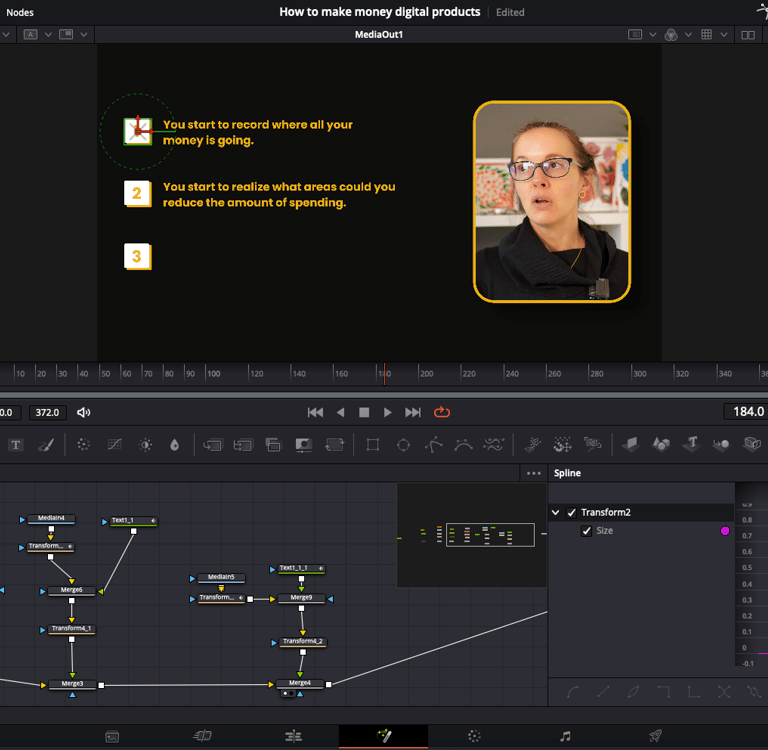Uncheck the Size spline checkbox
The height and width of the screenshot is (750, 768).
click(587, 531)
